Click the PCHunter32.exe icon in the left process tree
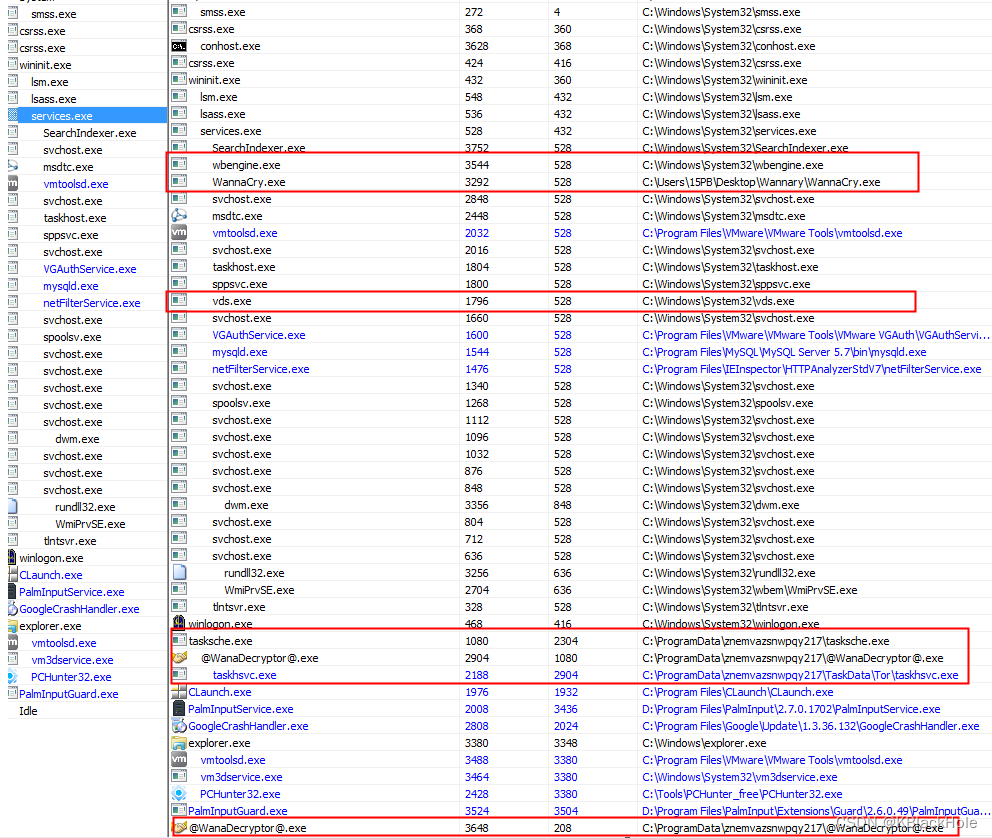This screenshot has height=838, width=992. point(13,676)
